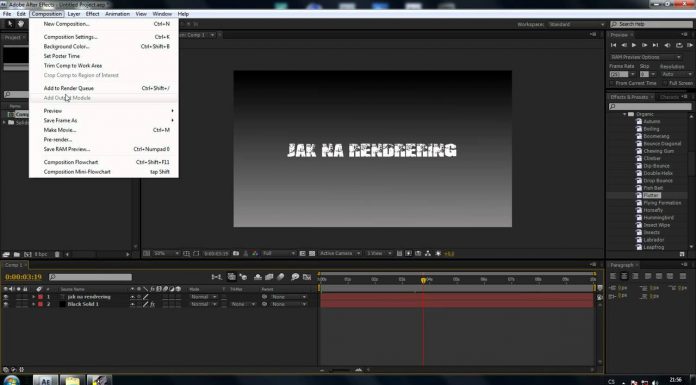Image resolution: width=696 pixels, height=385 pixels.
Task: Enable From Current Time checkbox
Action: 612,83
